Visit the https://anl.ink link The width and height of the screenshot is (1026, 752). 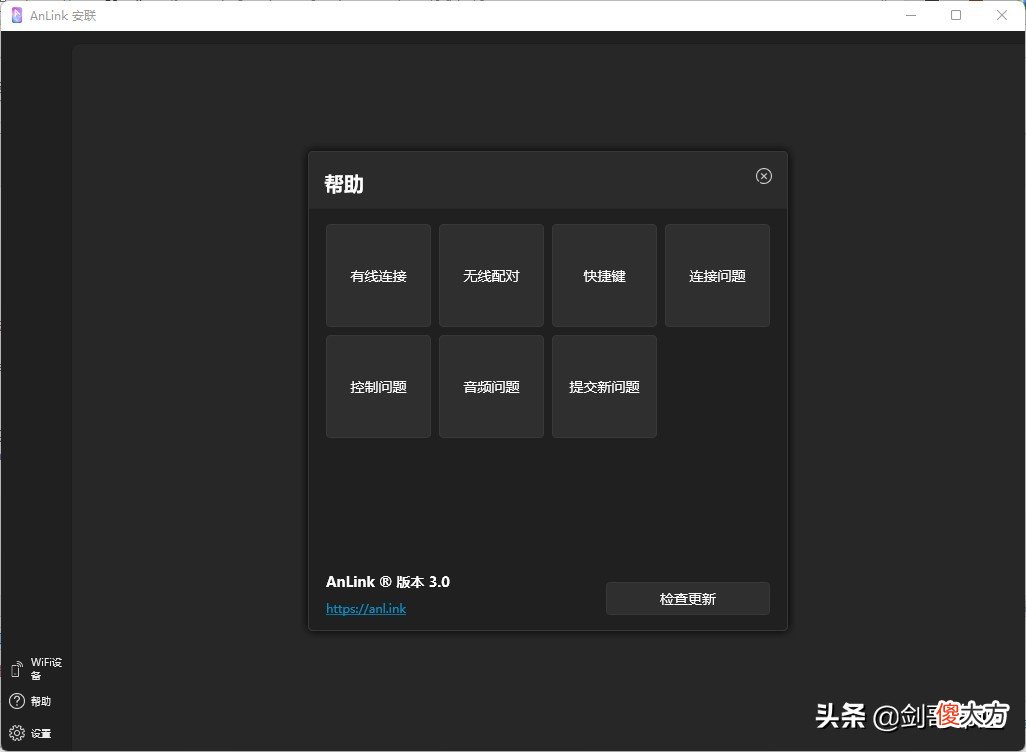click(x=366, y=609)
